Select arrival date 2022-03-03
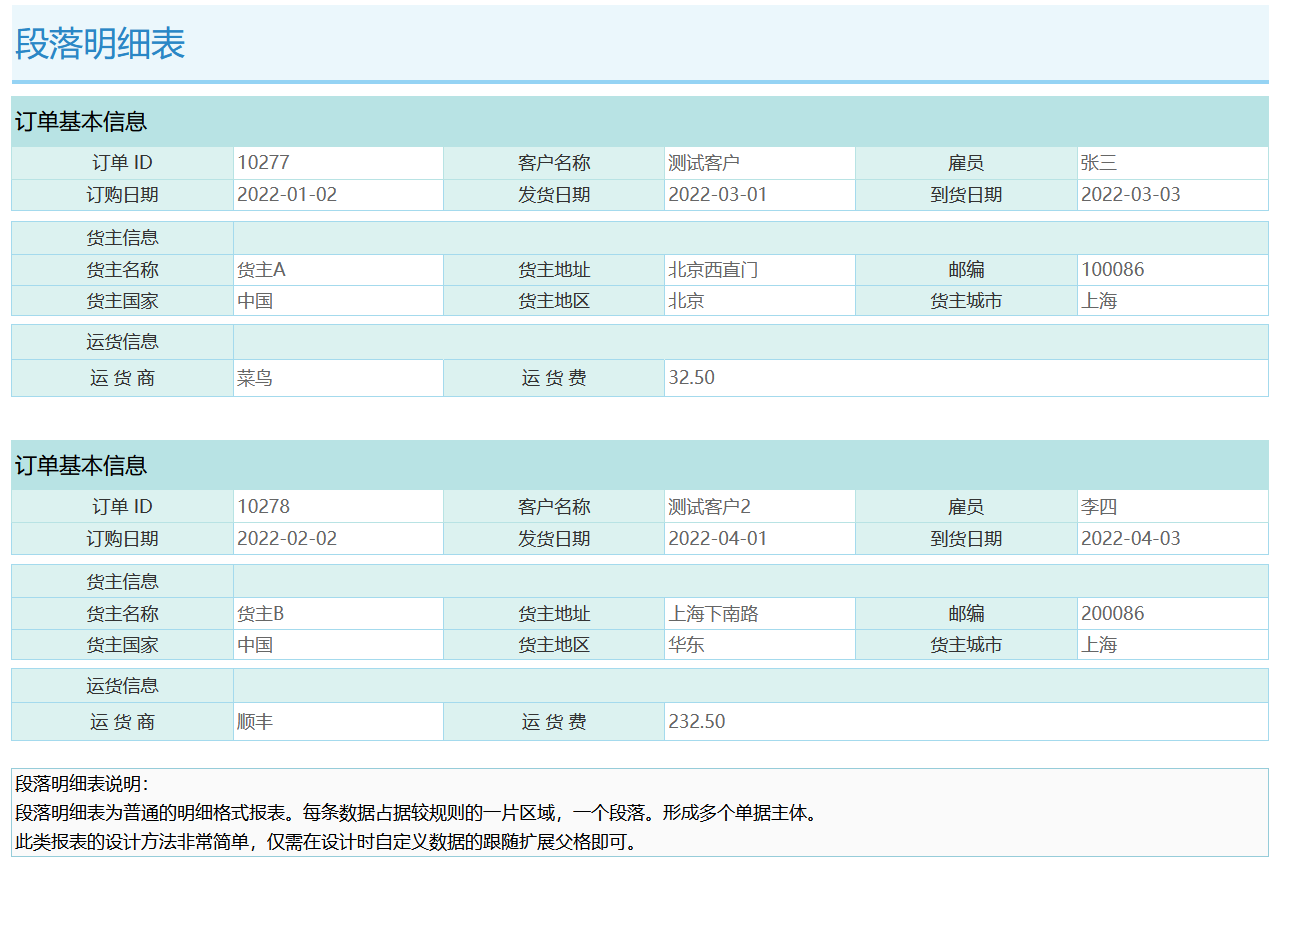Image resolution: width=1295 pixels, height=925 pixels. click(1131, 194)
